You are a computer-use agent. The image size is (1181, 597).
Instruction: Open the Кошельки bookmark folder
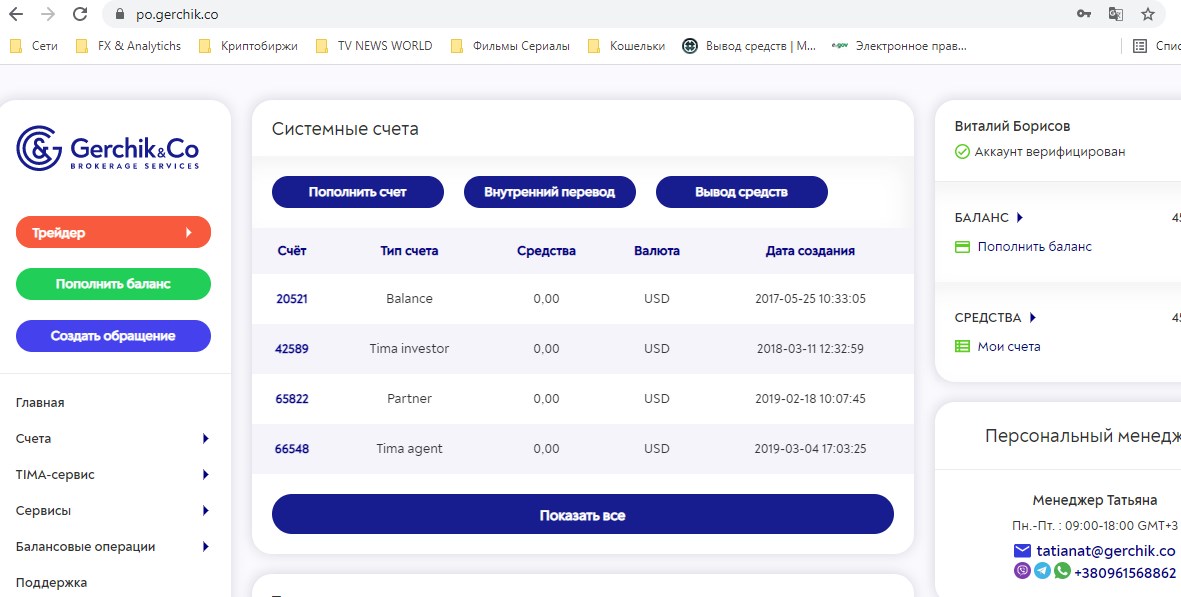click(x=627, y=46)
